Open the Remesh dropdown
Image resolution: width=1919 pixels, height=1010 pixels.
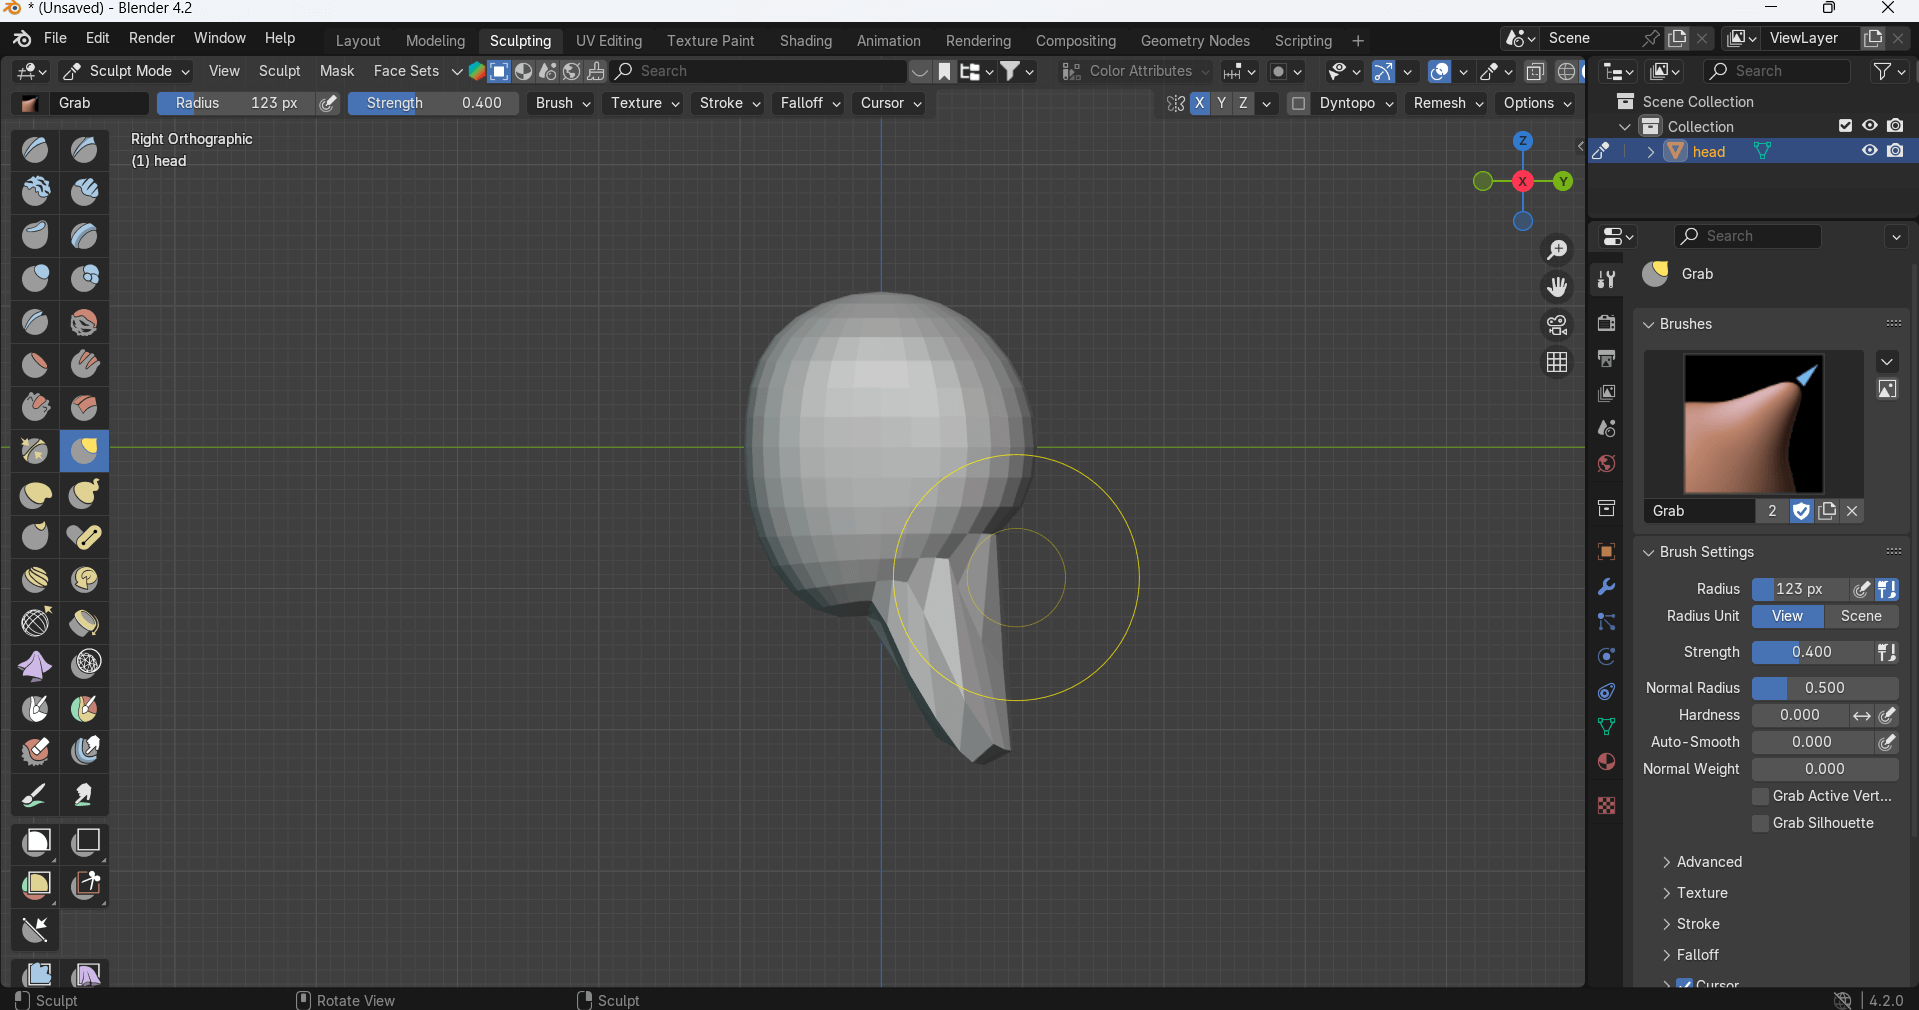[x=1448, y=103]
